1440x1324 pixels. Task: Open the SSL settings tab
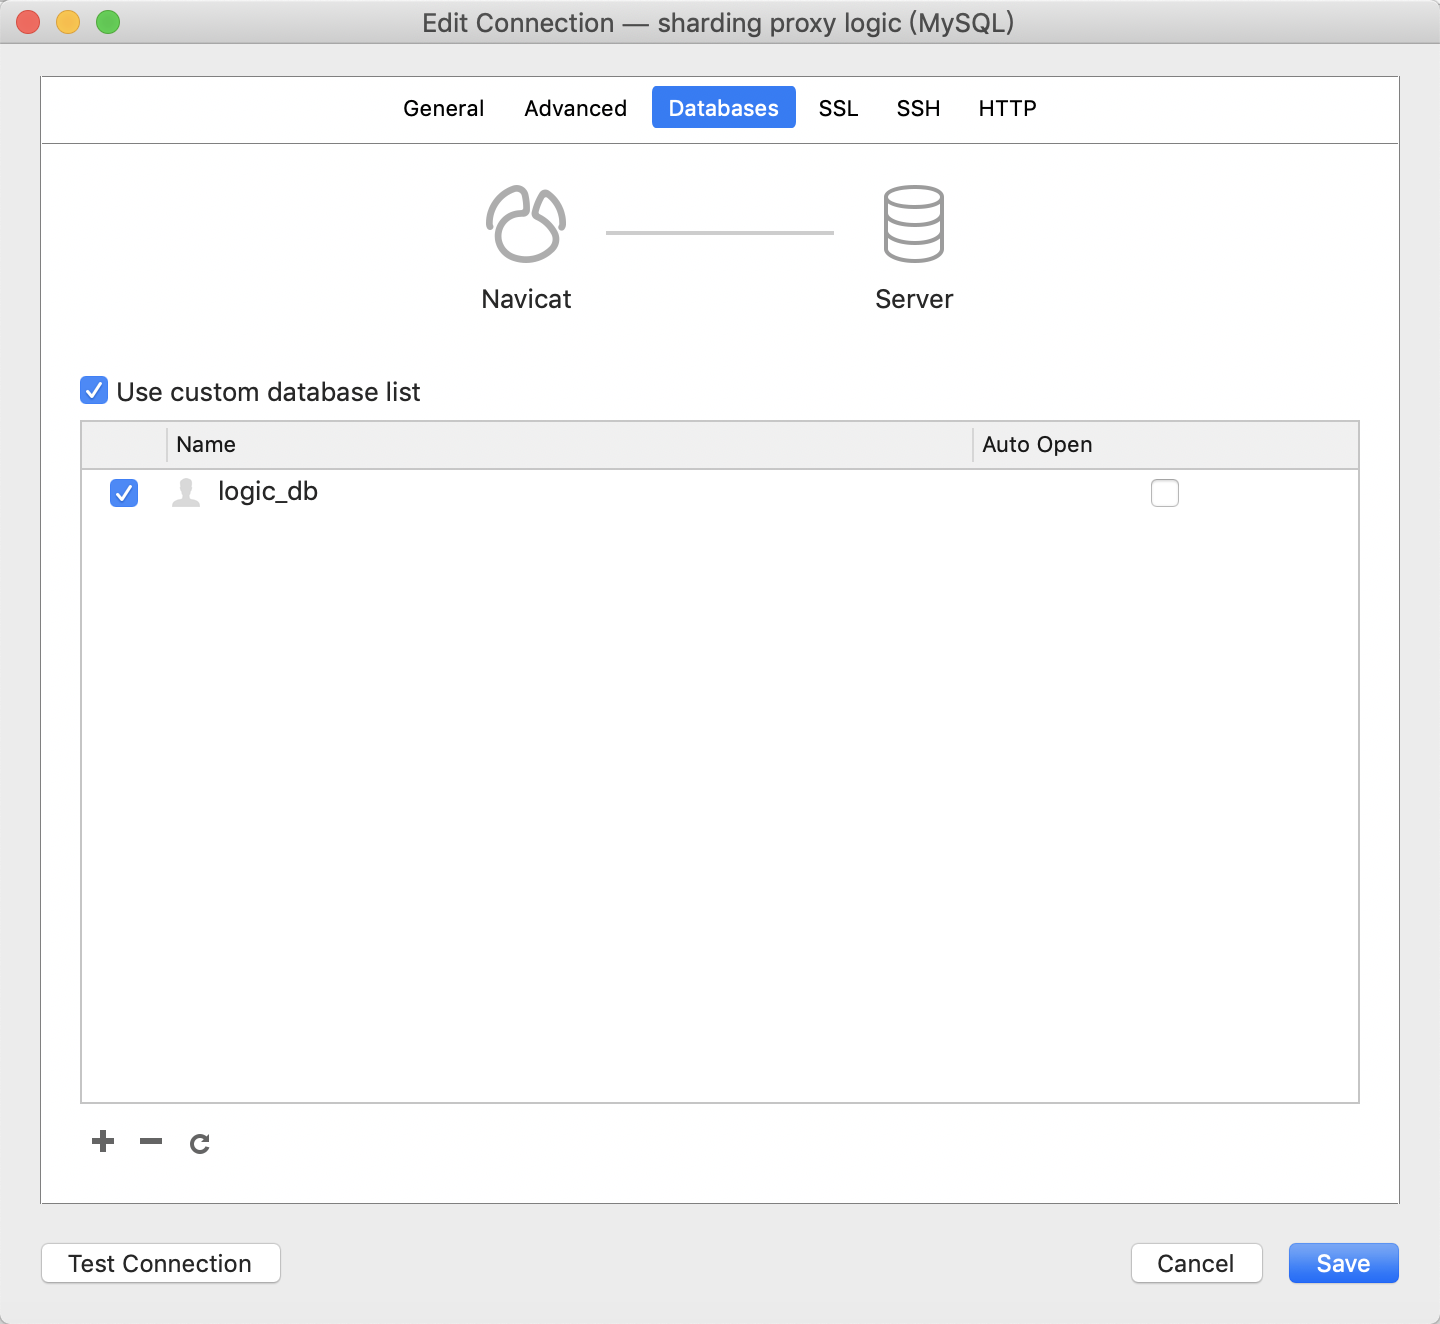[838, 108]
